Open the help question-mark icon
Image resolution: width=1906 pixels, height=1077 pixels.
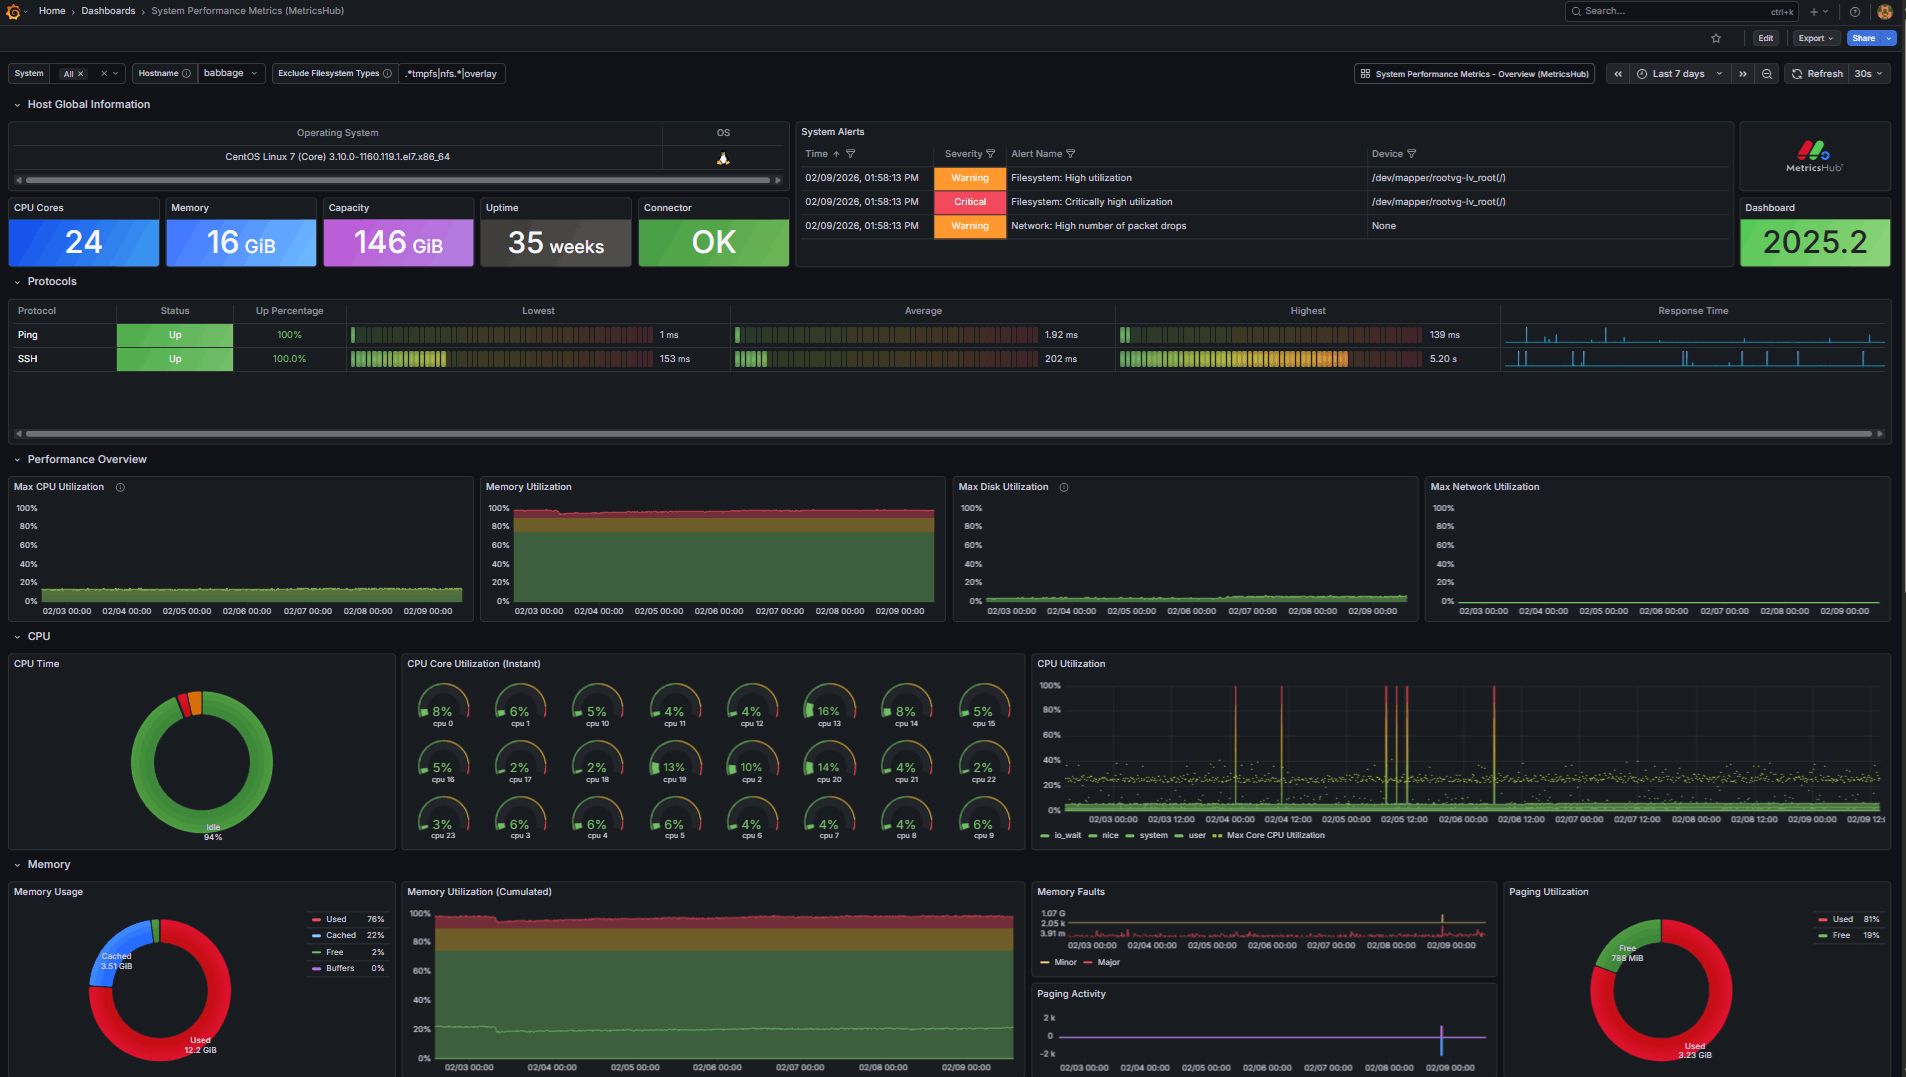[1854, 11]
